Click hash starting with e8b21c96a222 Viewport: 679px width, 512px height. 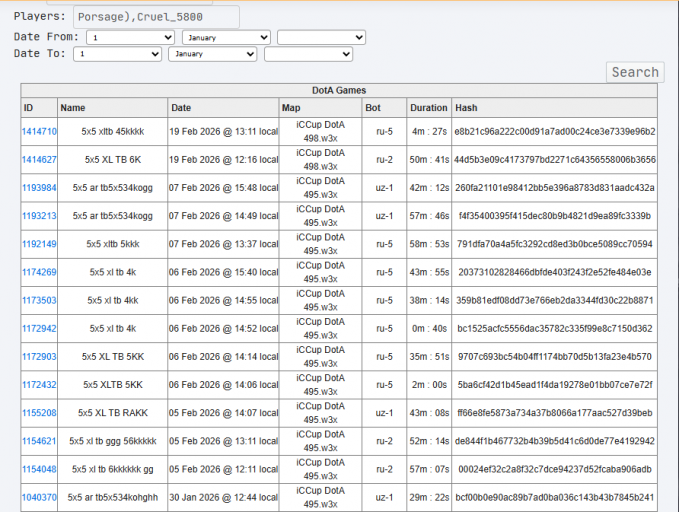[x=555, y=132]
